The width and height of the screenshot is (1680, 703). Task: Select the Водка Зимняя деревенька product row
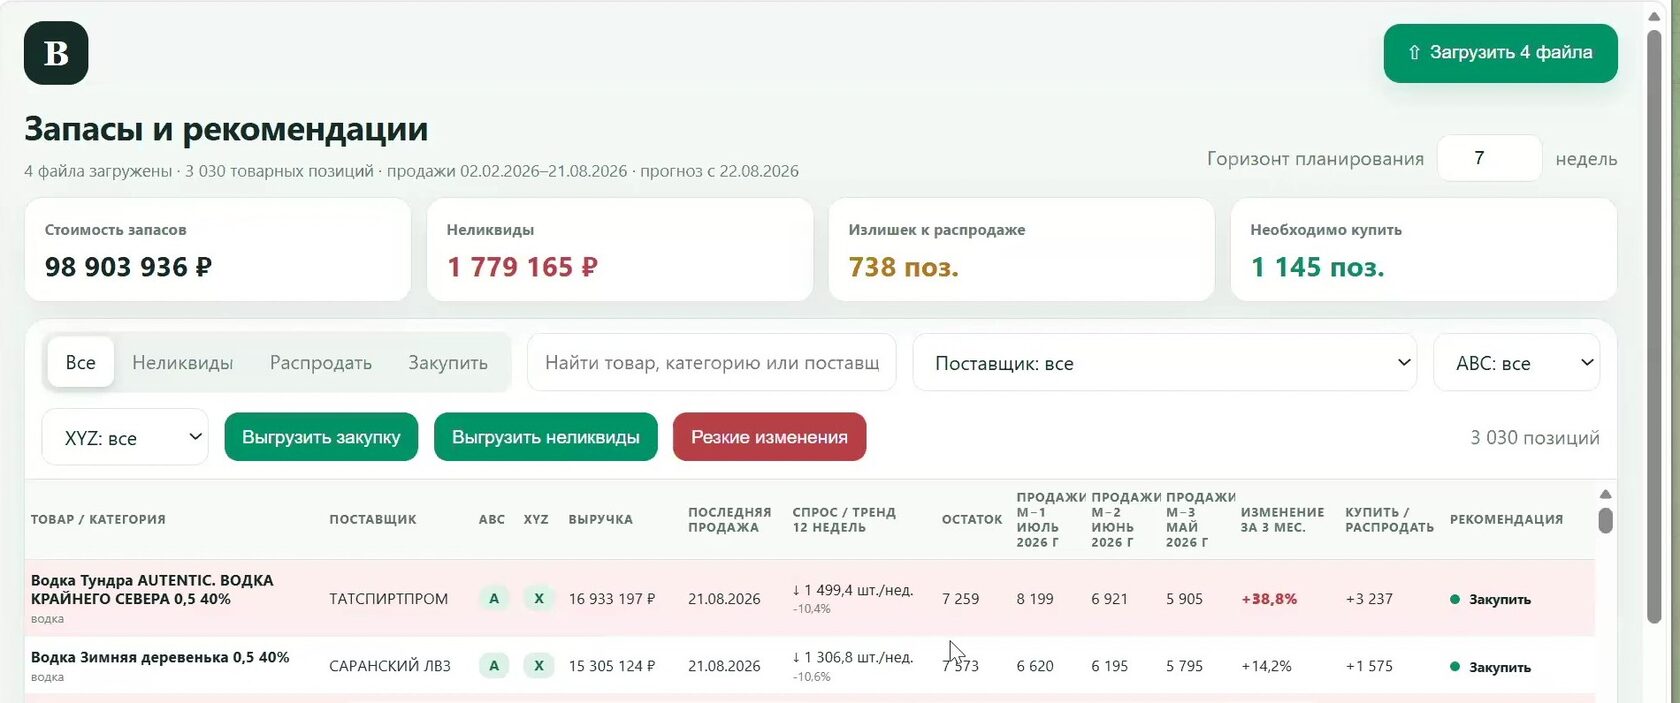pyautogui.click(x=810, y=665)
